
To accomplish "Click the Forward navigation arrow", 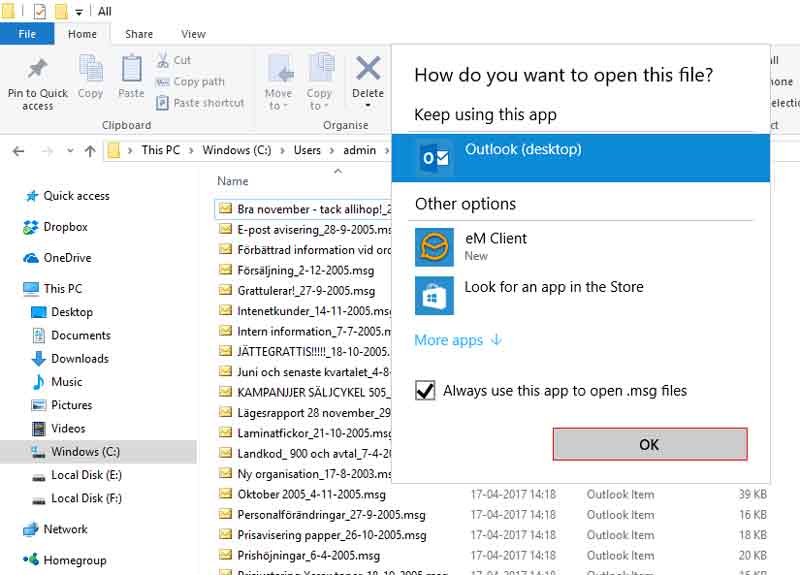I will tap(47, 151).
